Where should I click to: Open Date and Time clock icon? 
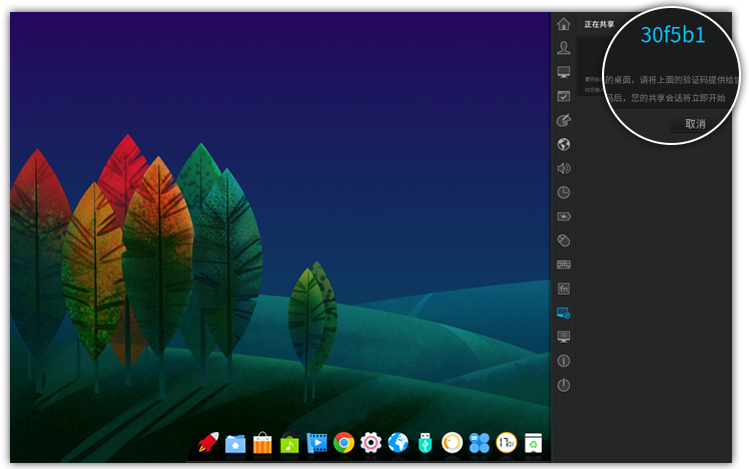click(564, 192)
